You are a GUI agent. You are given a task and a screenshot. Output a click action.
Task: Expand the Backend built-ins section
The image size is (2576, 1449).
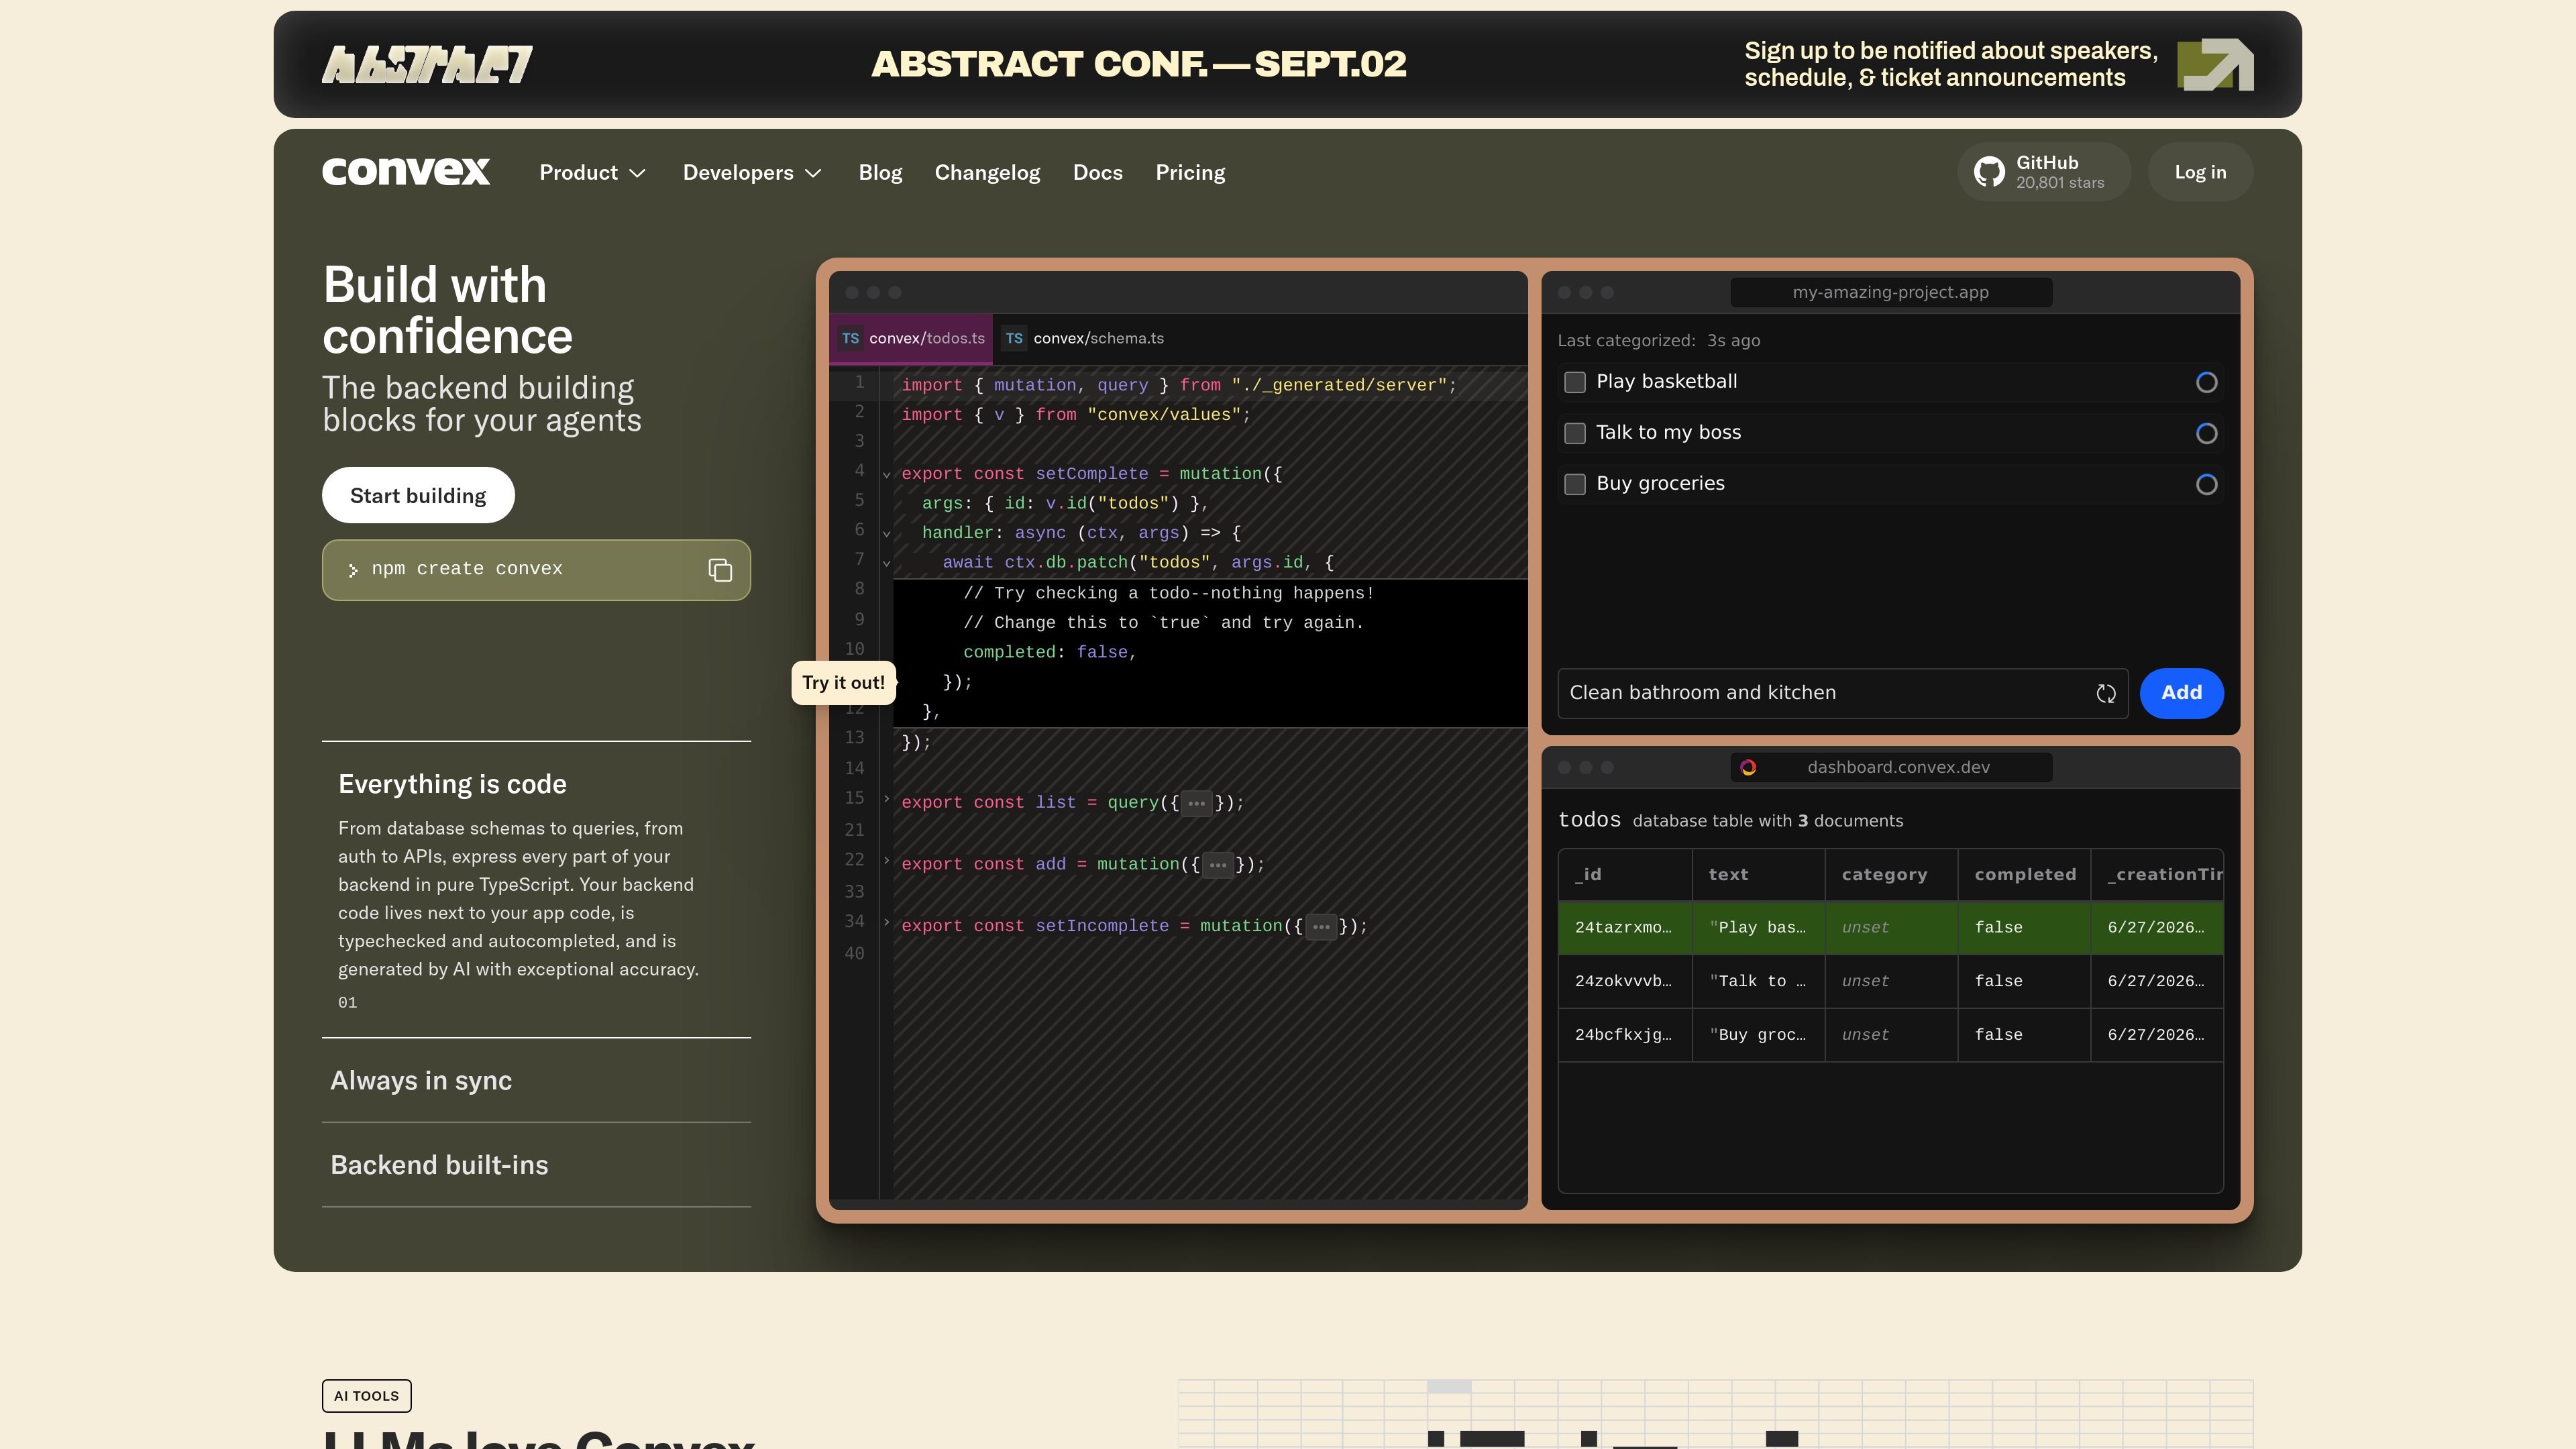(536, 1165)
